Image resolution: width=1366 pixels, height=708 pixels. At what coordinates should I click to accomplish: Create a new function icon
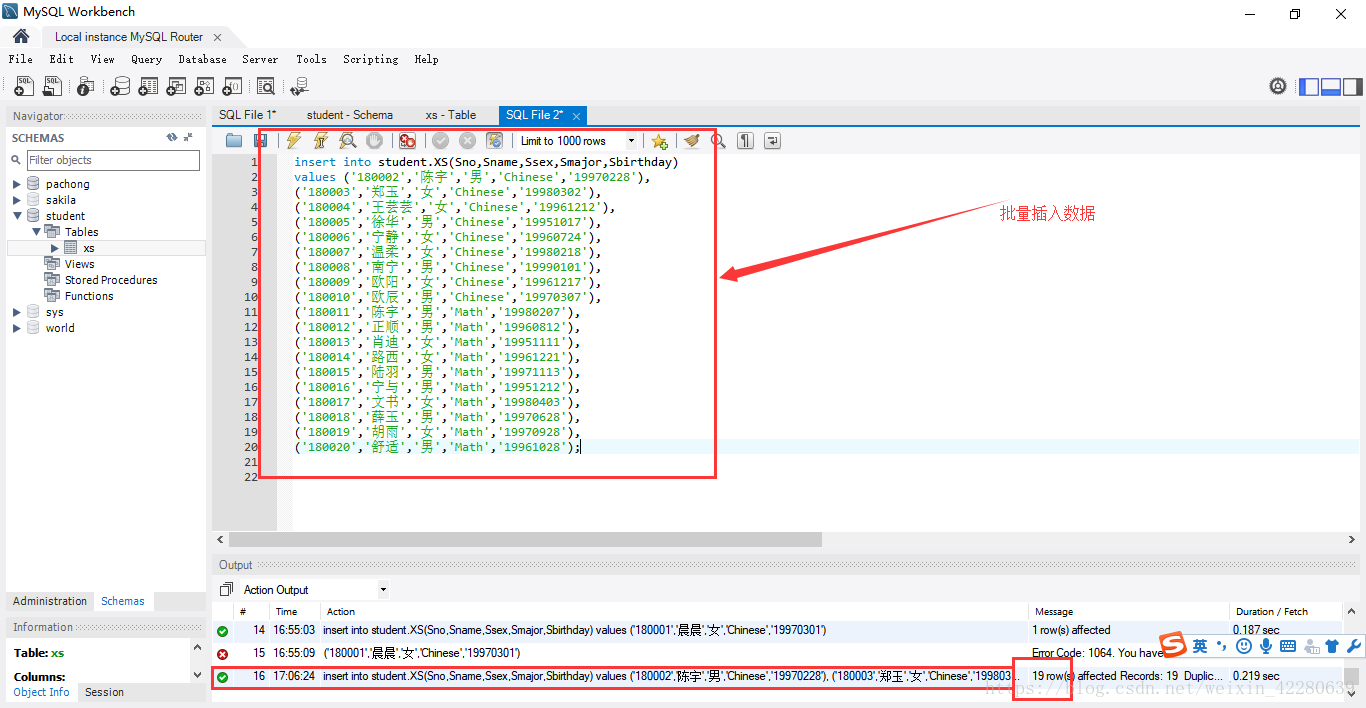[232, 87]
